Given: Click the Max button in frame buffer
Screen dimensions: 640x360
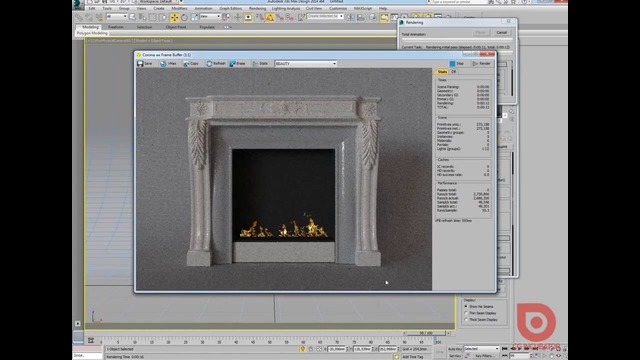Looking at the screenshot, I should coord(168,64).
